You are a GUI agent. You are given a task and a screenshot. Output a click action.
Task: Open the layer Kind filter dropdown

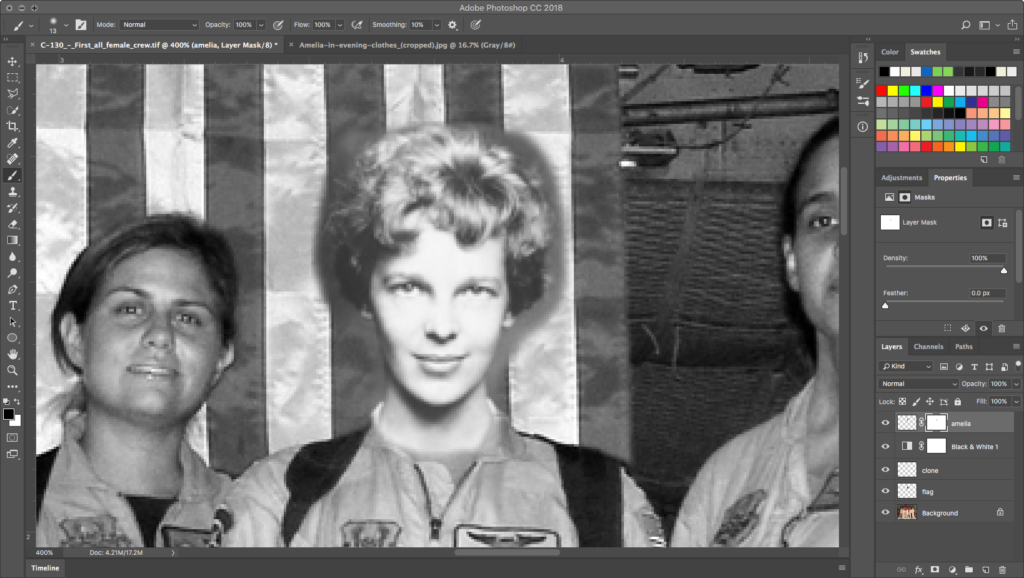906,367
